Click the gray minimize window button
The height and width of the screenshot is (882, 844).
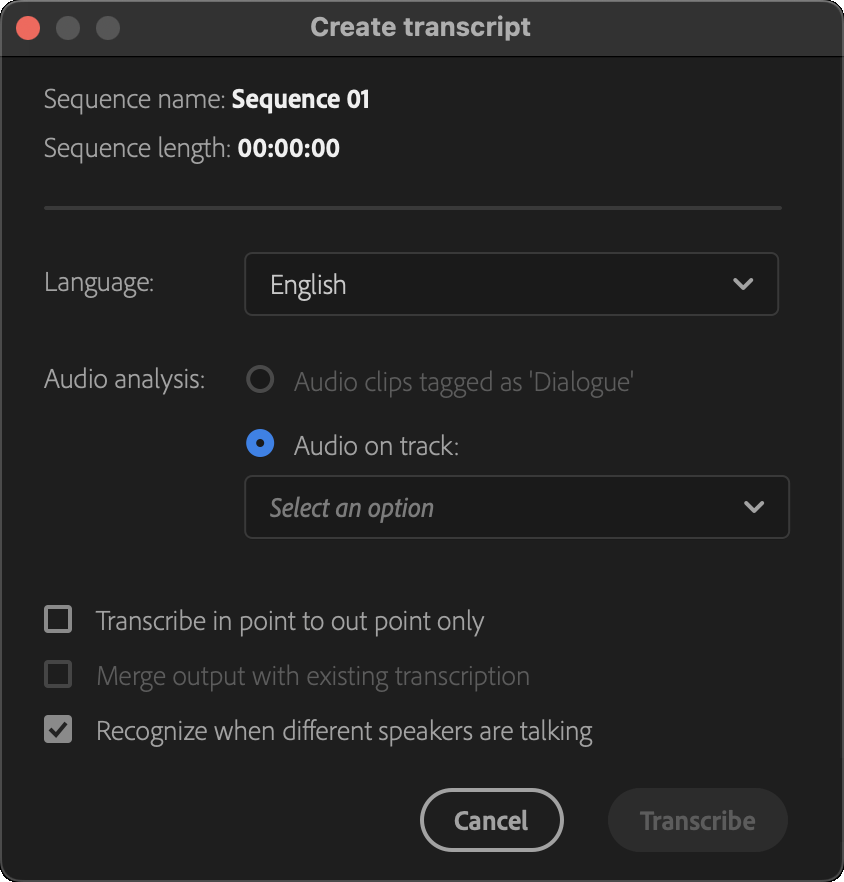pyautogui.click(x=68, y=28)
